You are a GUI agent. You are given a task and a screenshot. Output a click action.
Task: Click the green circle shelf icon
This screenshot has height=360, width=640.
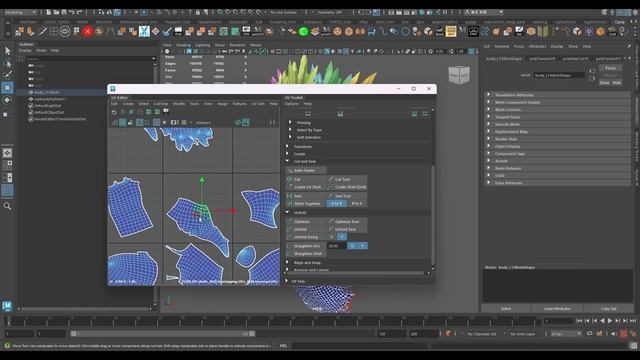click(303, 31)
